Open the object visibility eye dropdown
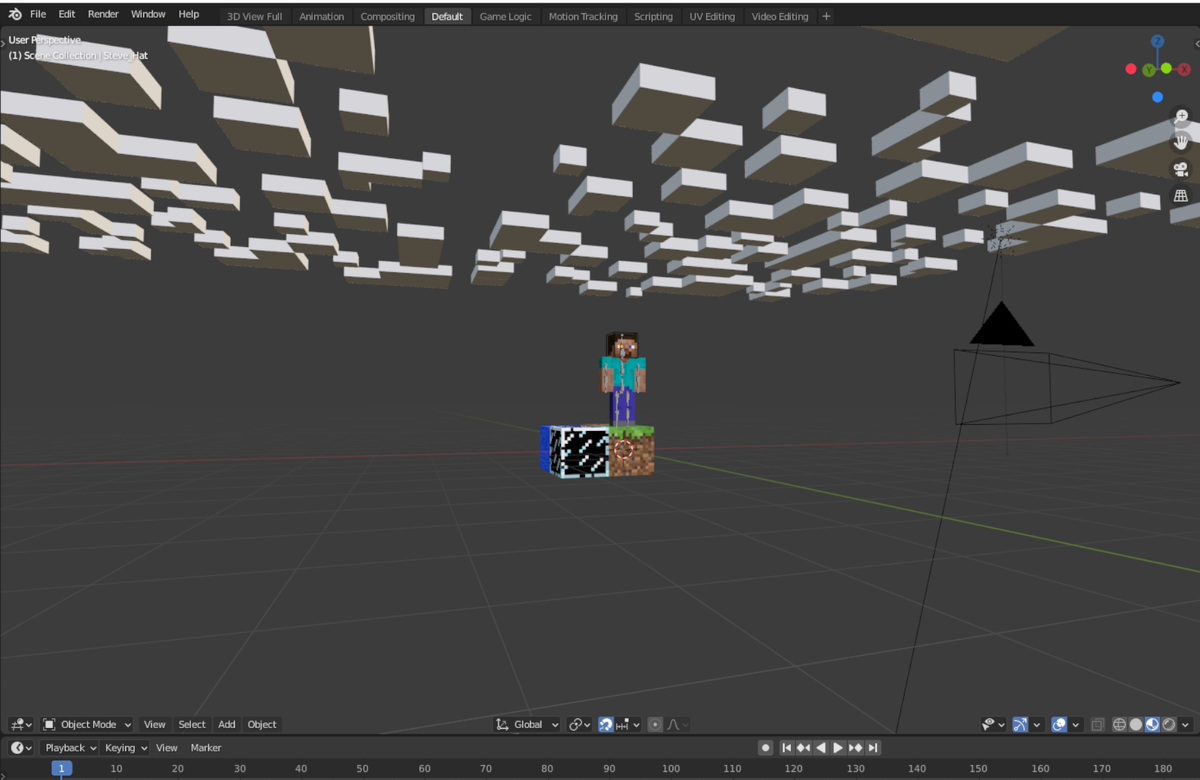 coord(993,724)
